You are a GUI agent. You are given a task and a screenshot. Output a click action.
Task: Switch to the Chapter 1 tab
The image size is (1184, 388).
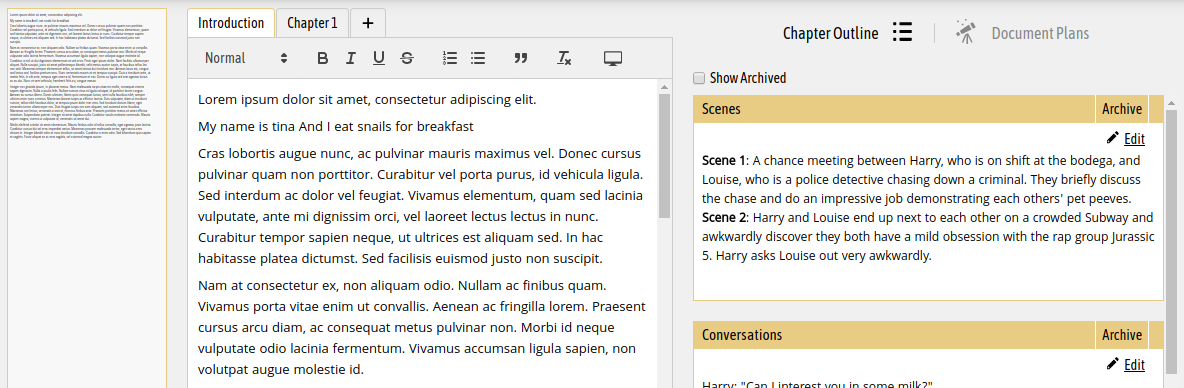click(x=313, y=23)
